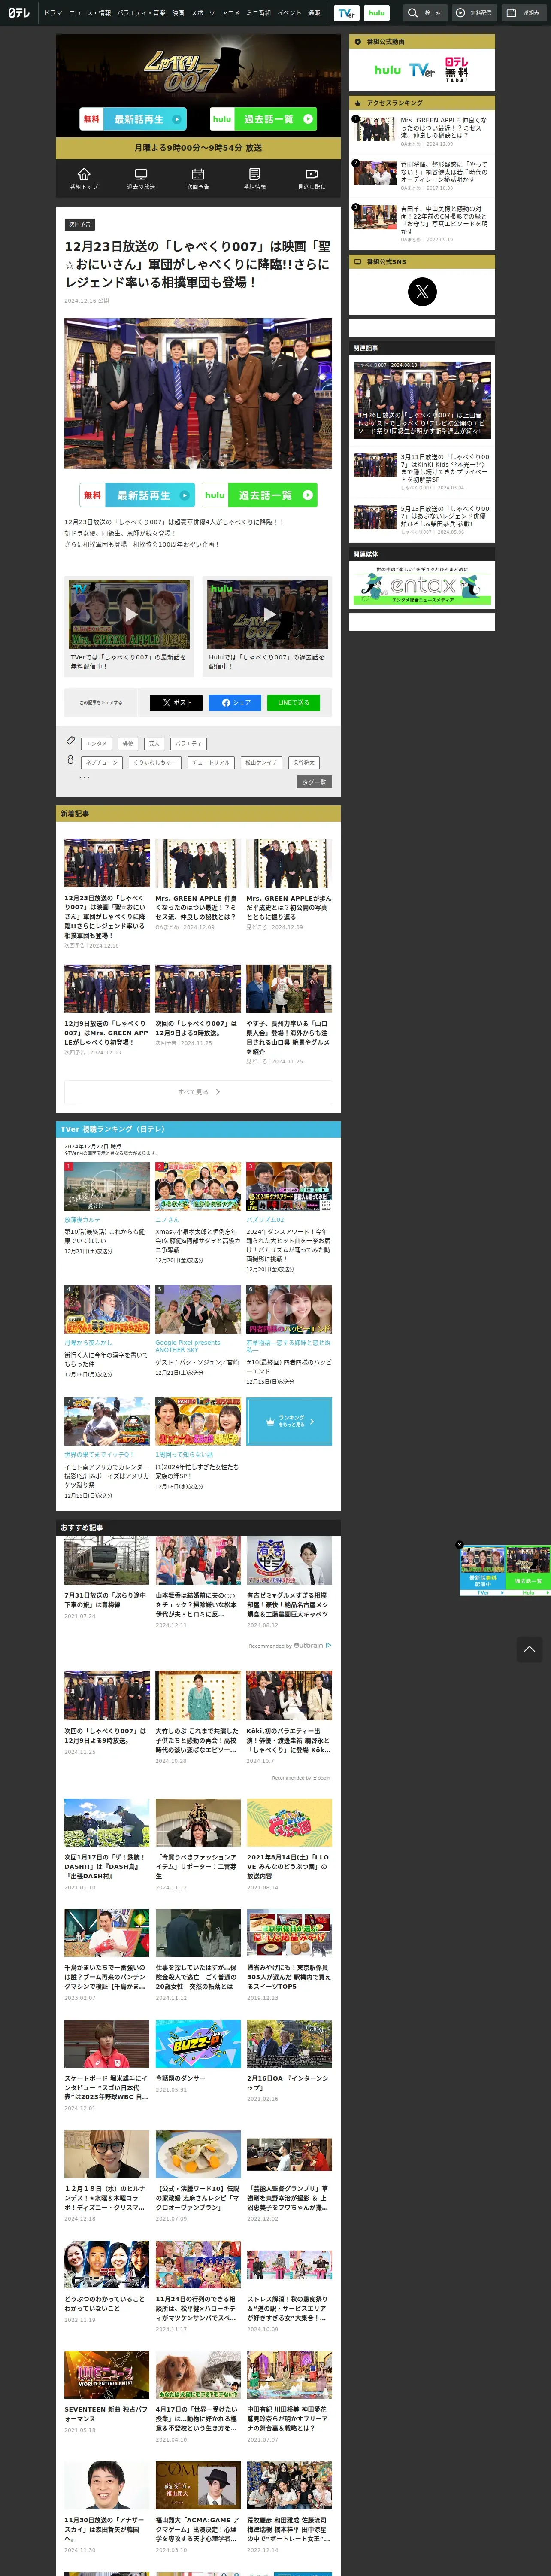The width and height of the screenshot is (551, 2576).
Task: Open the ニュース・情報 menu item
Action: (90, 13)
